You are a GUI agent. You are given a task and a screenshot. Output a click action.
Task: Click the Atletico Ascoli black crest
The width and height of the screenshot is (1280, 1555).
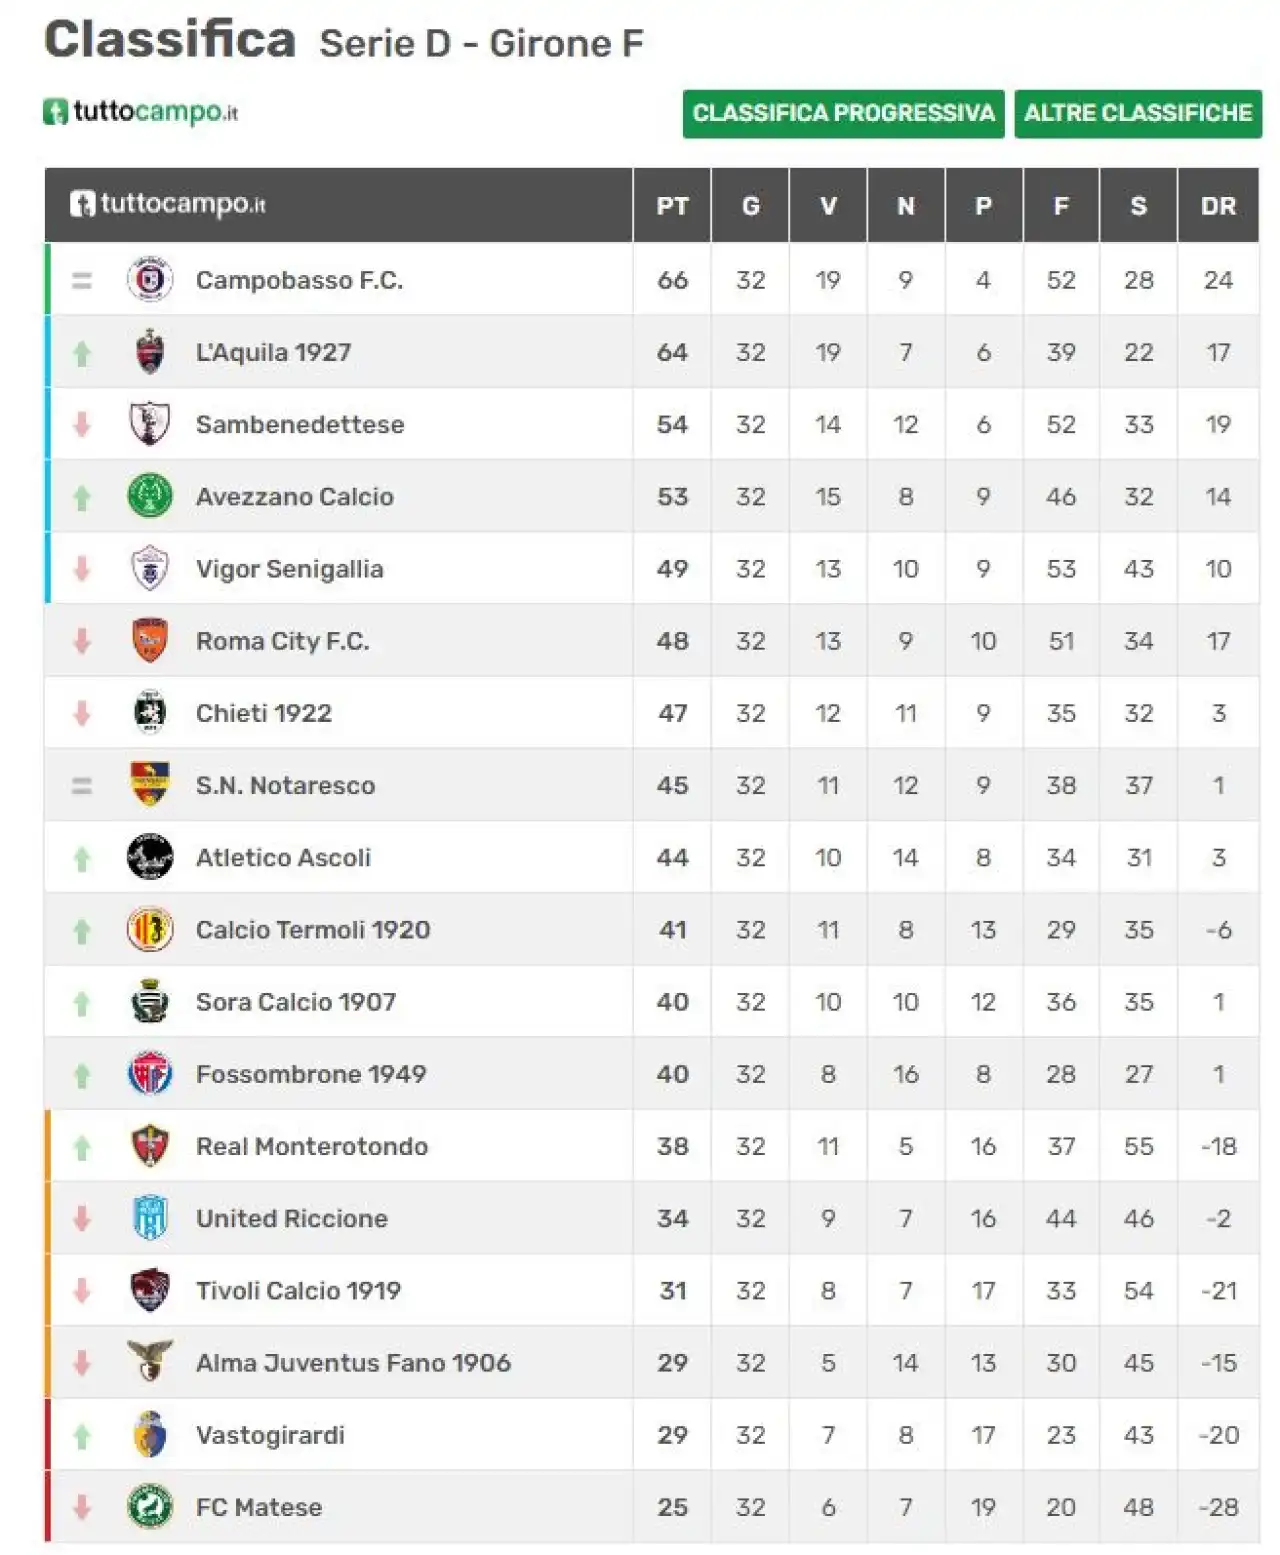[150, 857]
